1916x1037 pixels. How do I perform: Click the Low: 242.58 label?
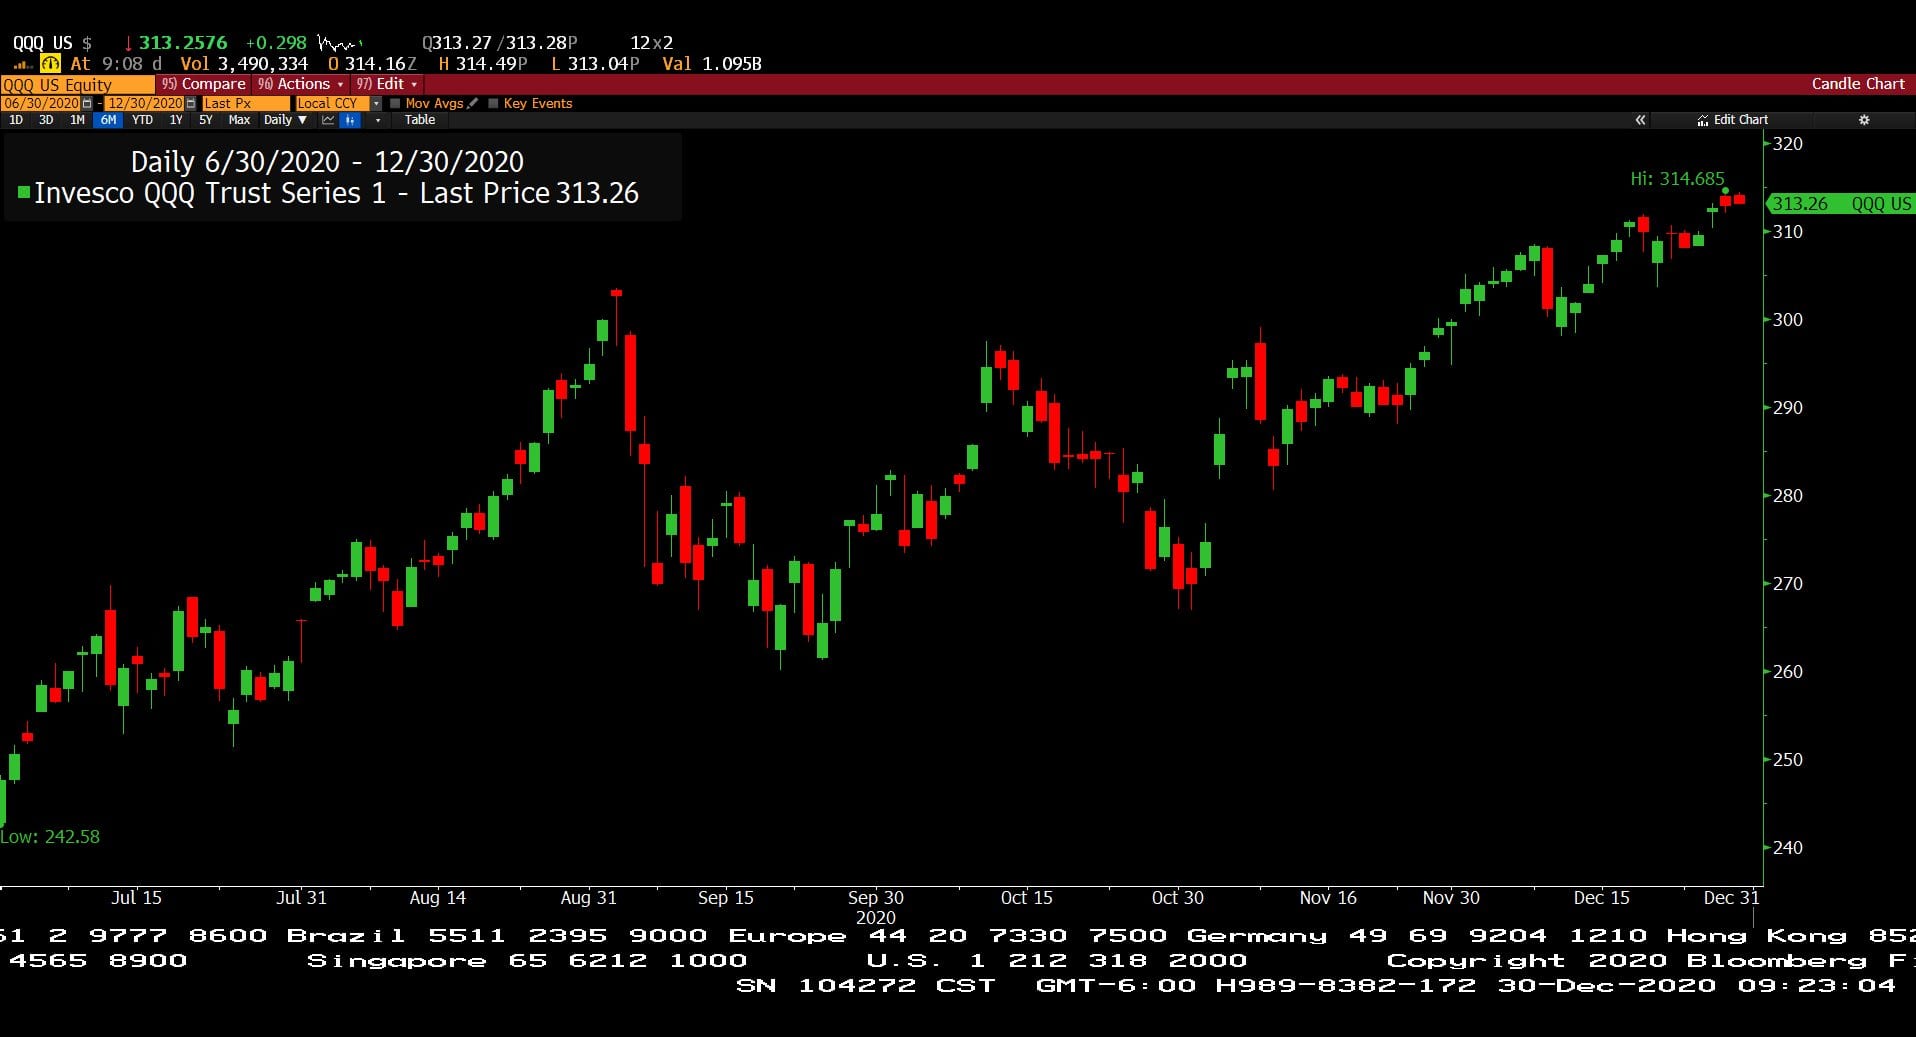(50, 837)
